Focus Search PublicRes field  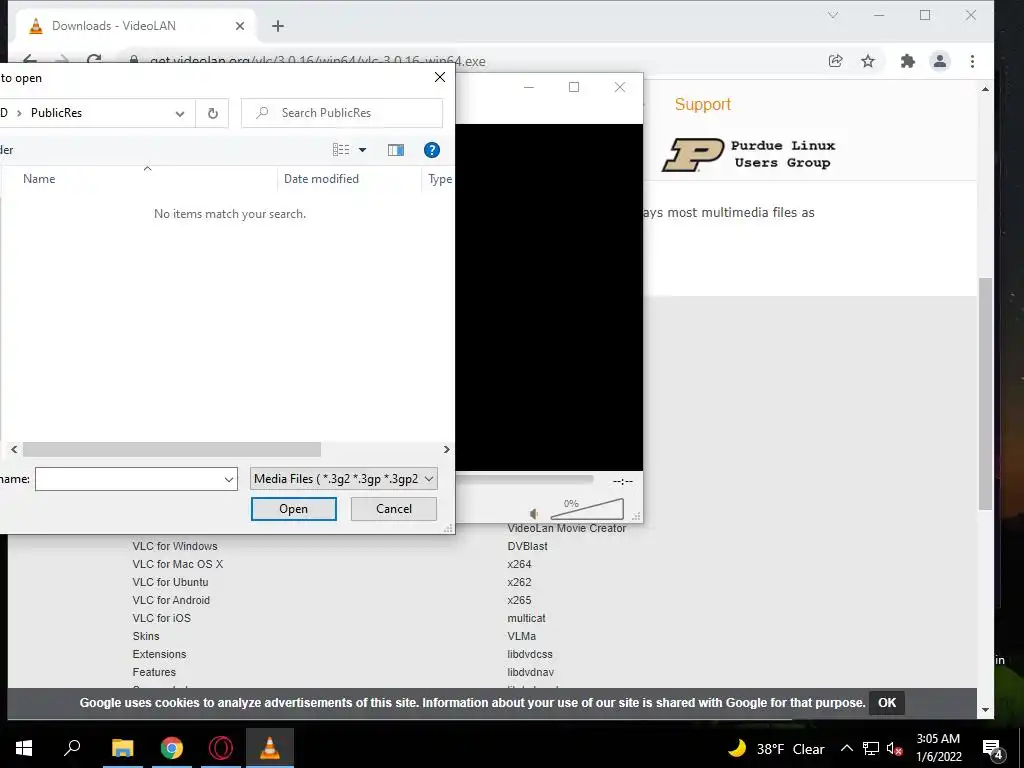point(342,113)
